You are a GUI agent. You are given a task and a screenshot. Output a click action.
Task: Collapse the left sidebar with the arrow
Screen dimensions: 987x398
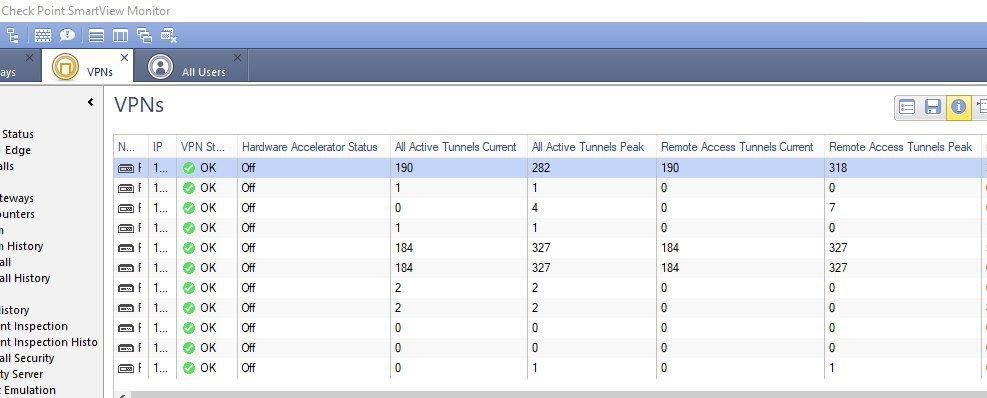91,102
